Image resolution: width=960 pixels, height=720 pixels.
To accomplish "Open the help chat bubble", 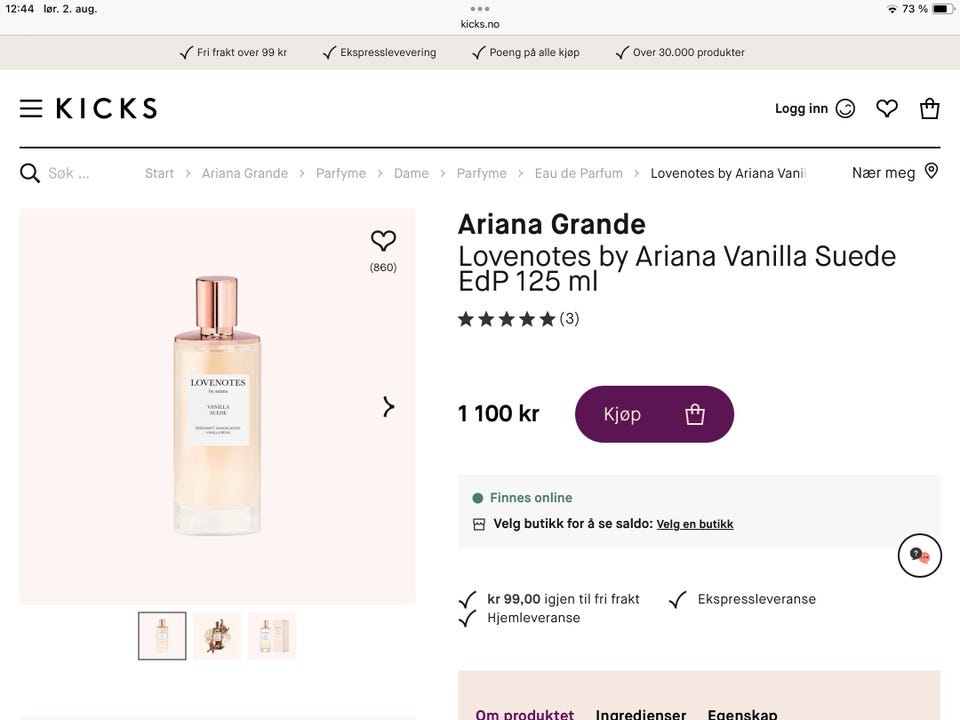I will tap(919, 556).
